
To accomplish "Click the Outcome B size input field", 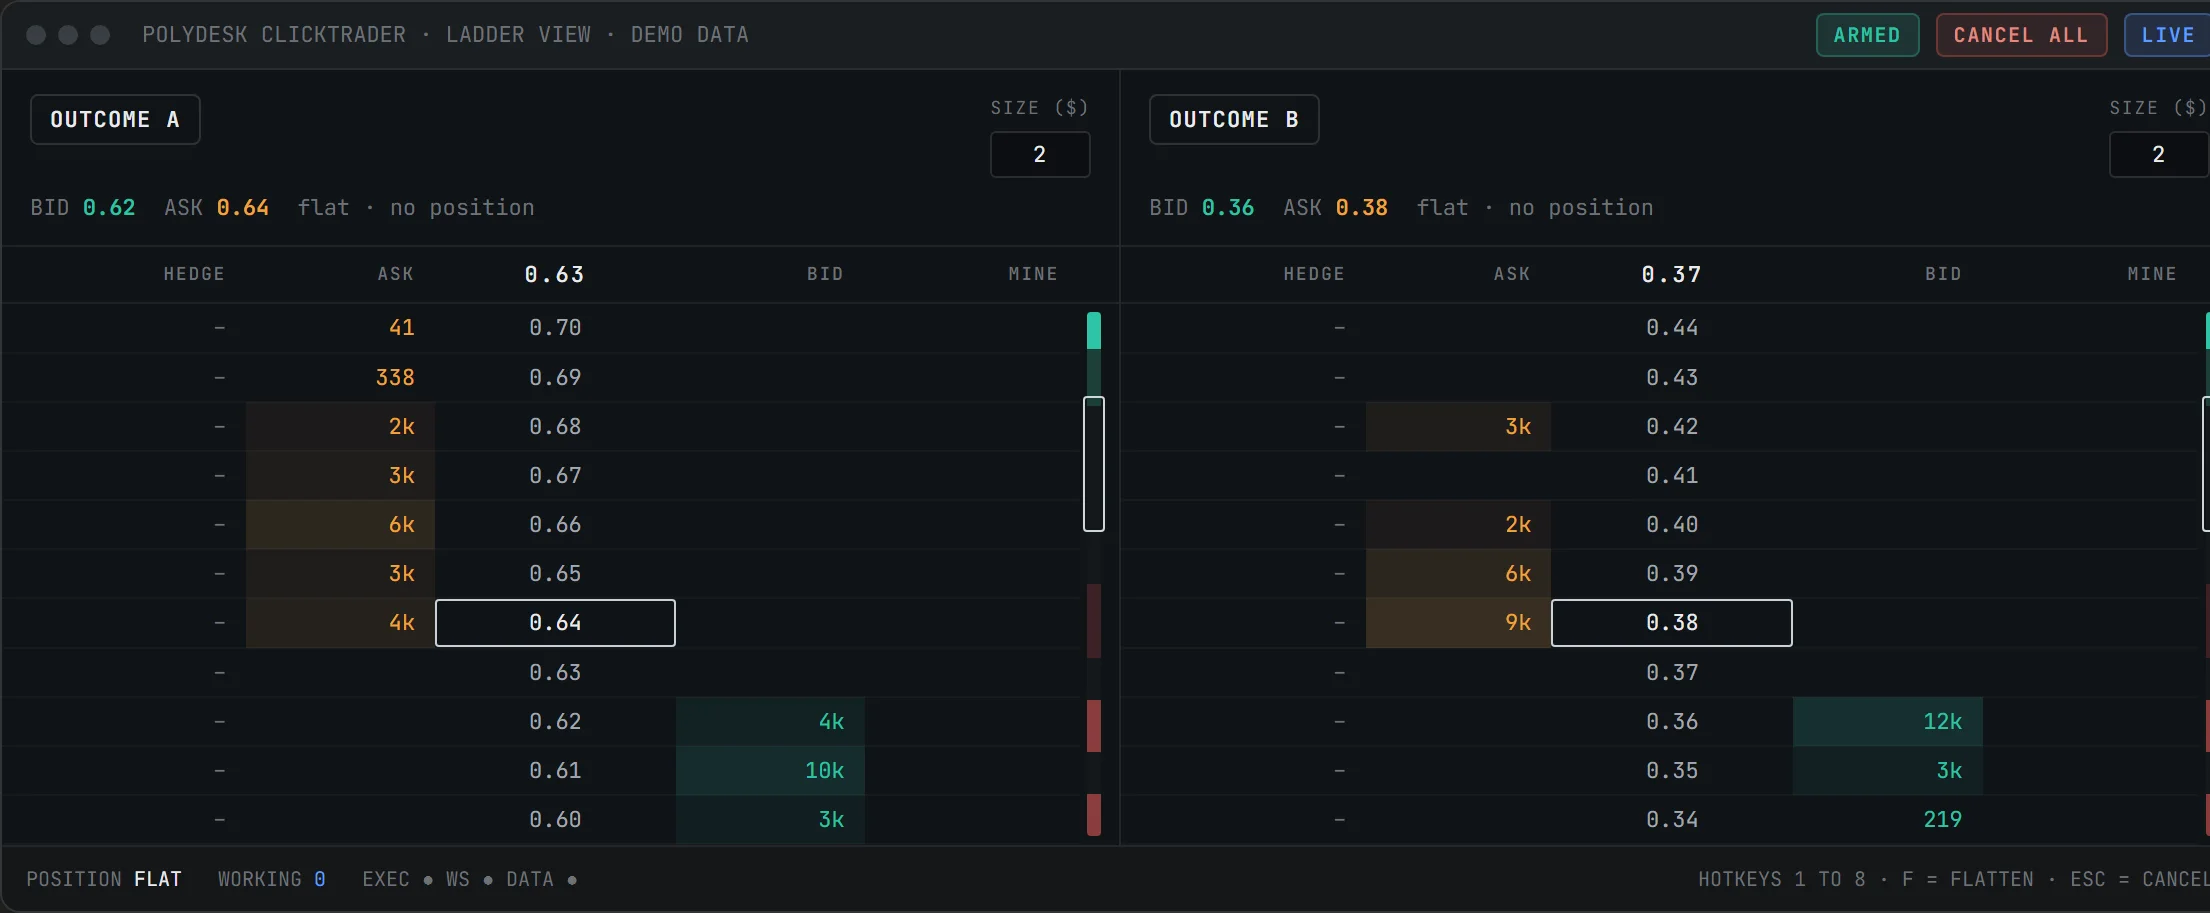I will pos(2159,155).
